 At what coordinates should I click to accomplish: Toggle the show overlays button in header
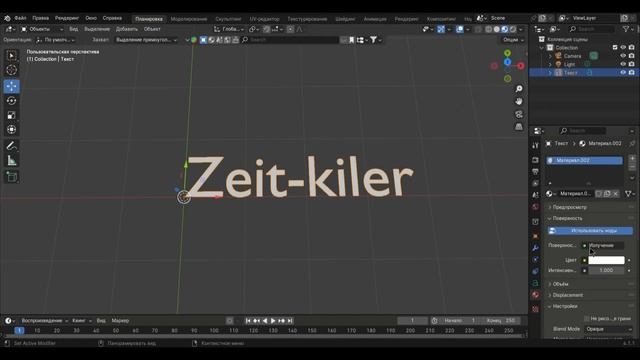pos(460,29)
